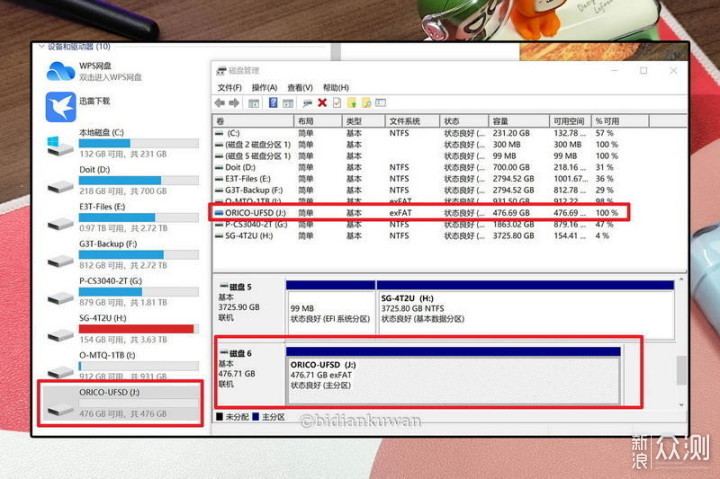Minimize the Disk Management window
The image size is (720, 479).
(x=615, y=71)
